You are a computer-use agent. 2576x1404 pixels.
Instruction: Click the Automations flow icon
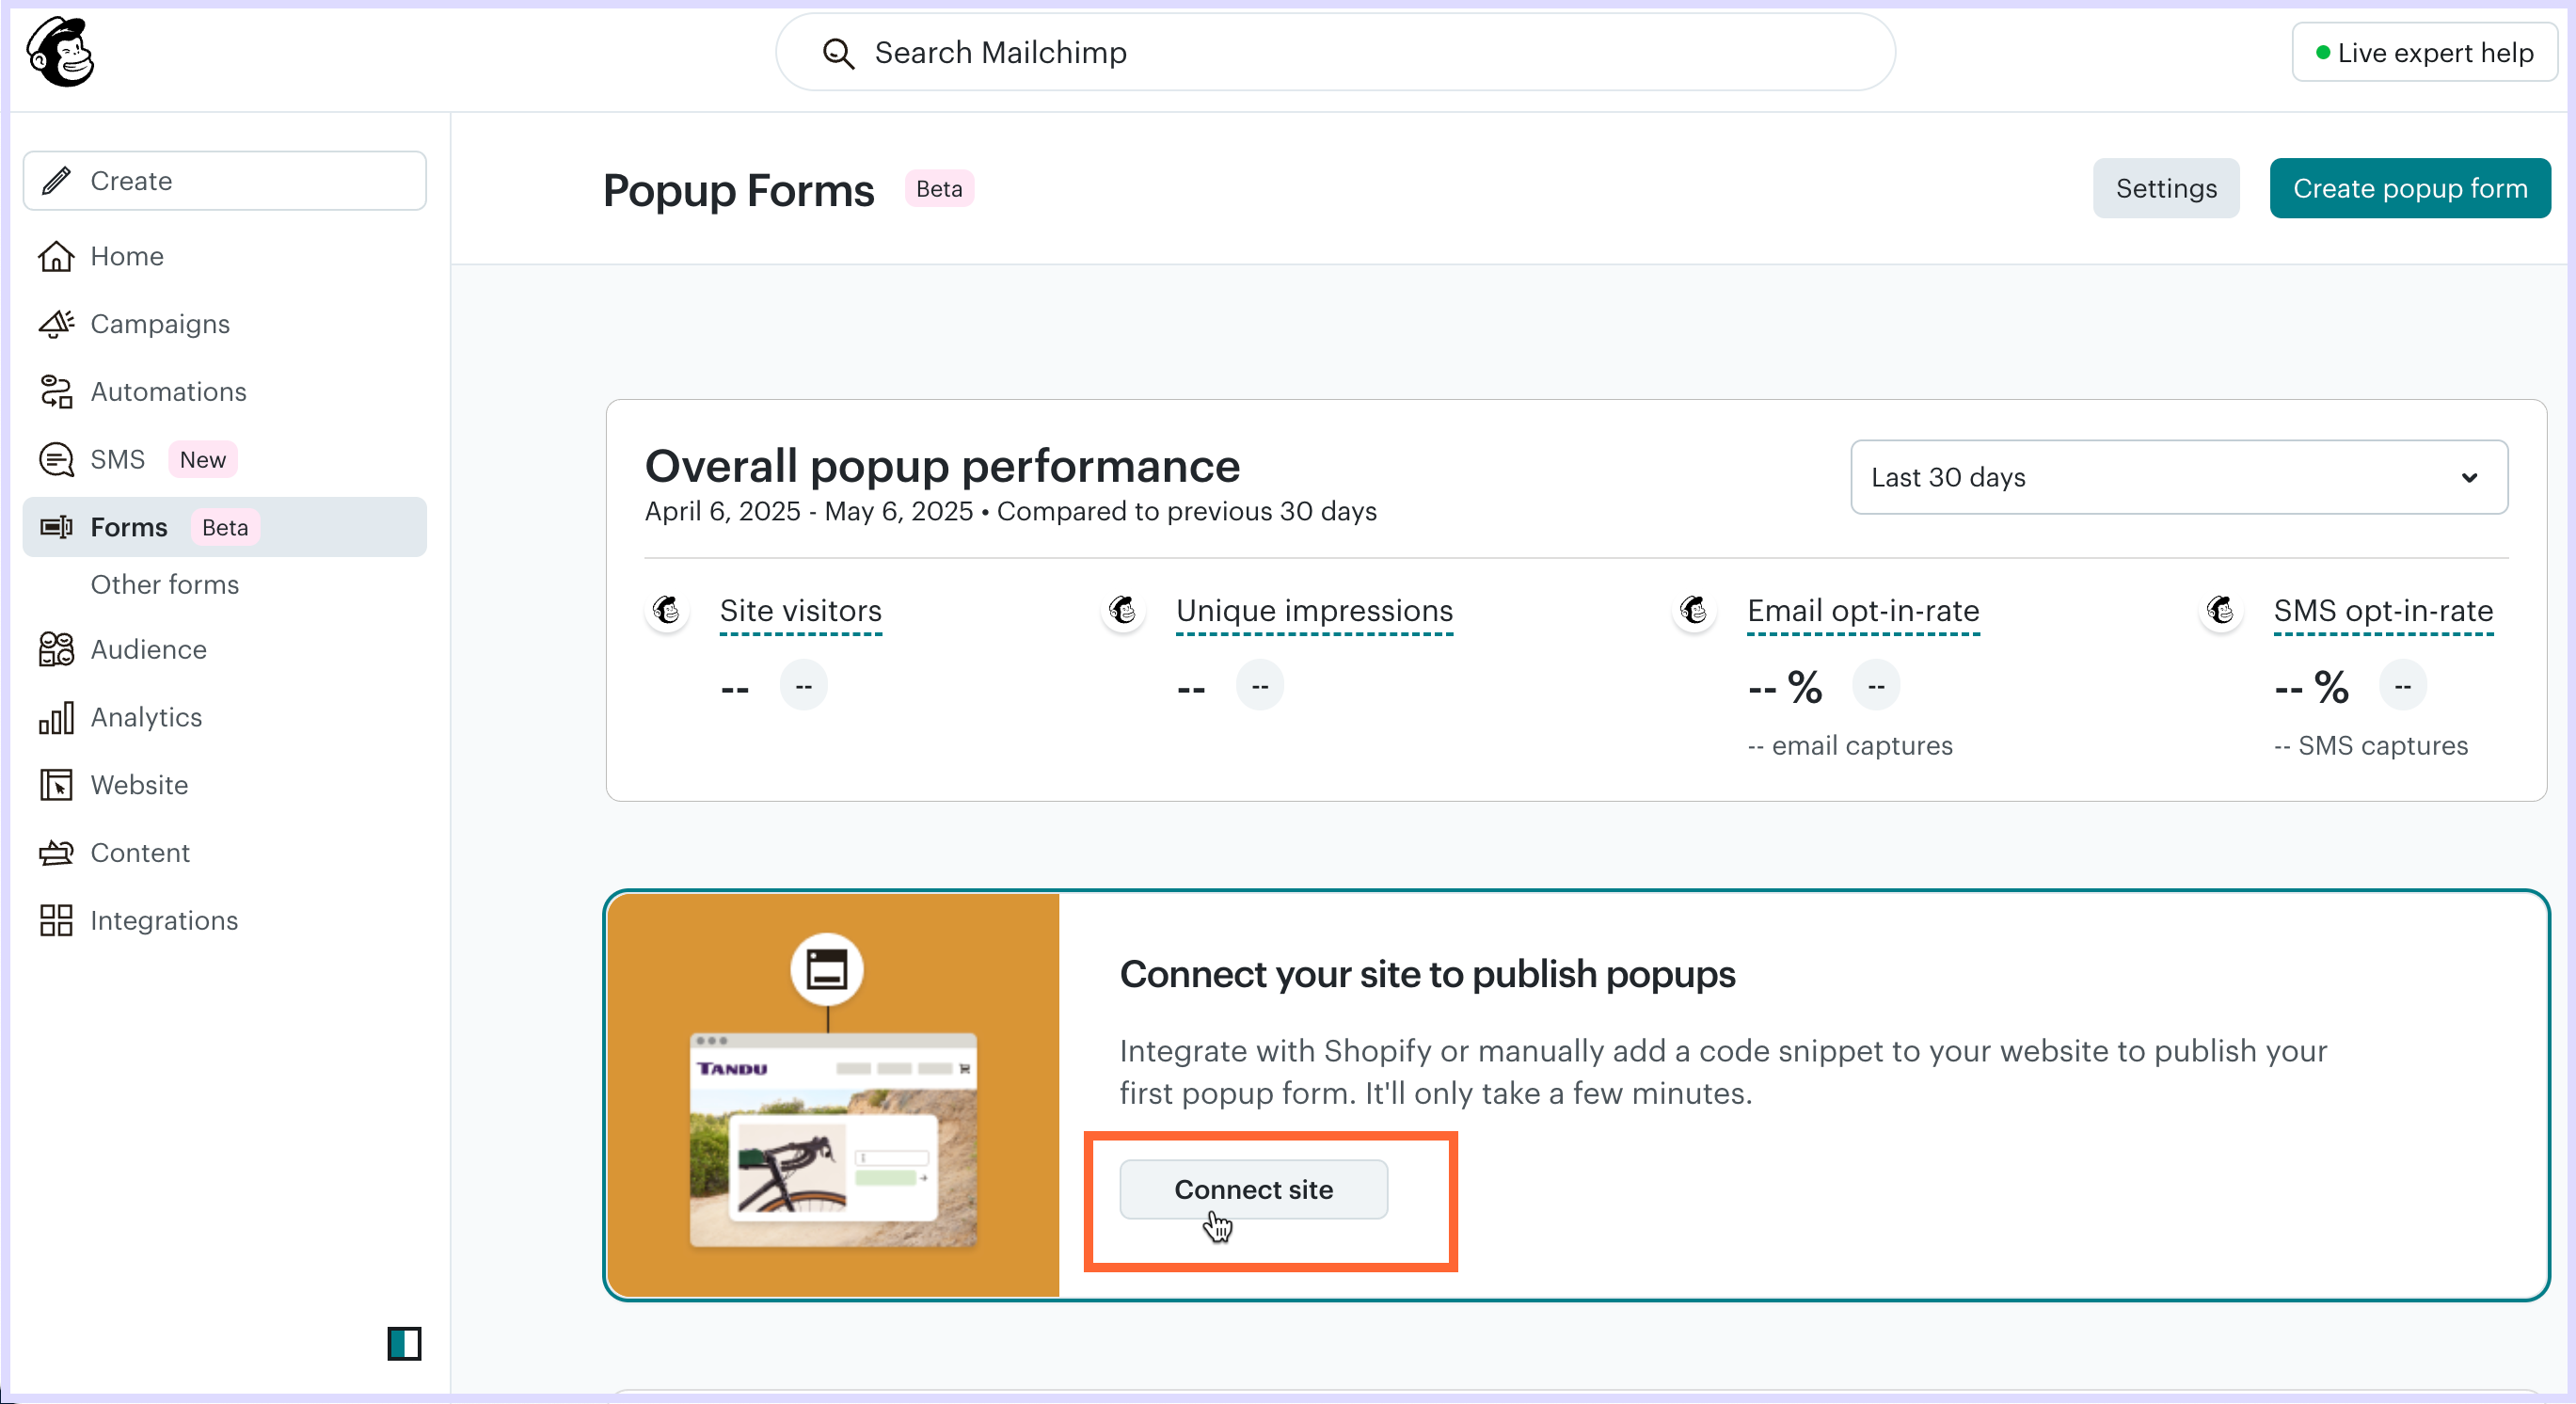coord(56,392)
